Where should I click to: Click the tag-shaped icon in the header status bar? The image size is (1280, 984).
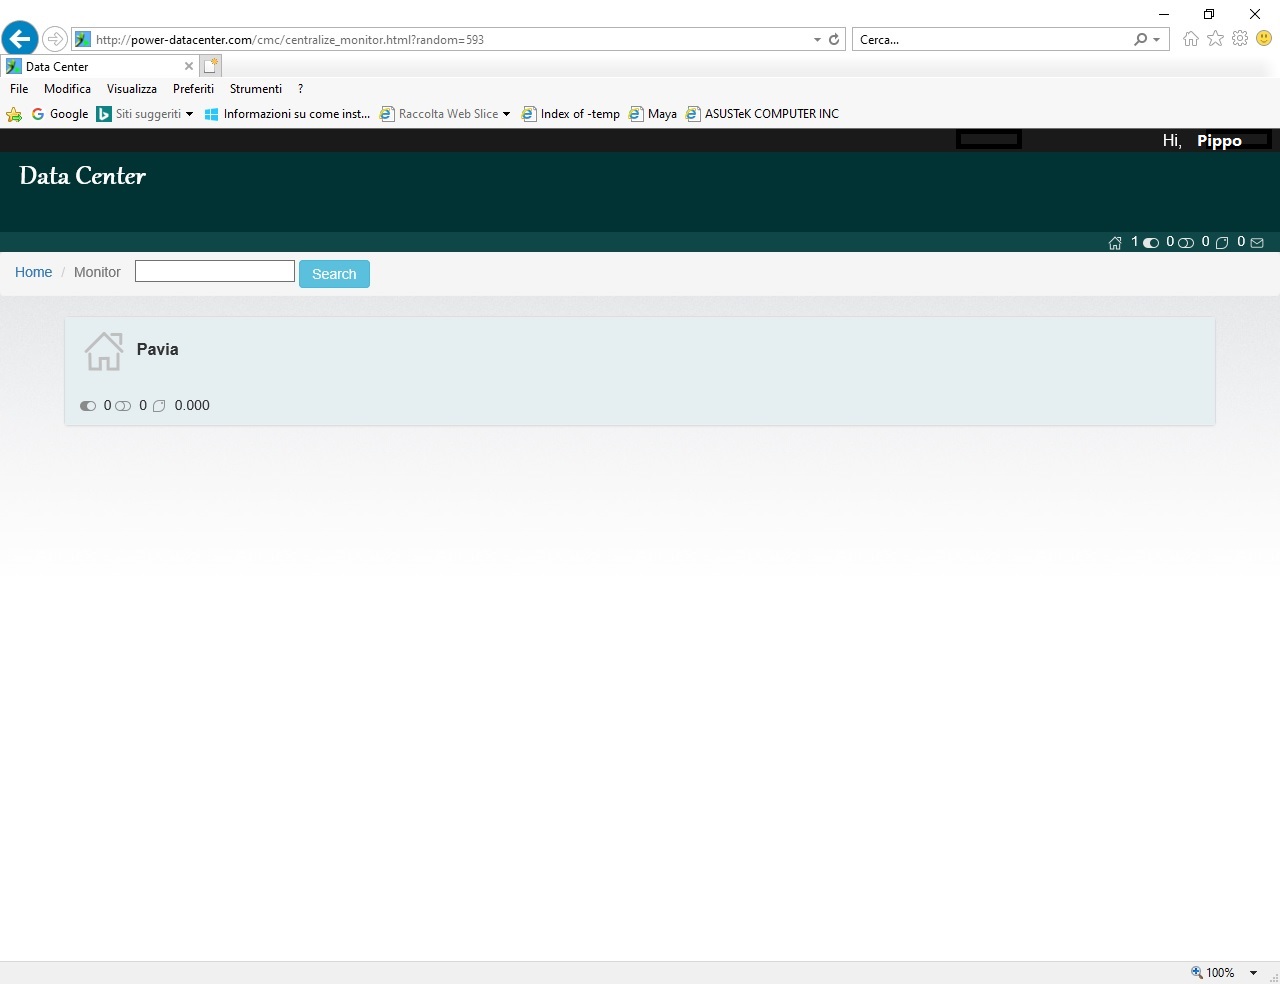point(1222,243)
